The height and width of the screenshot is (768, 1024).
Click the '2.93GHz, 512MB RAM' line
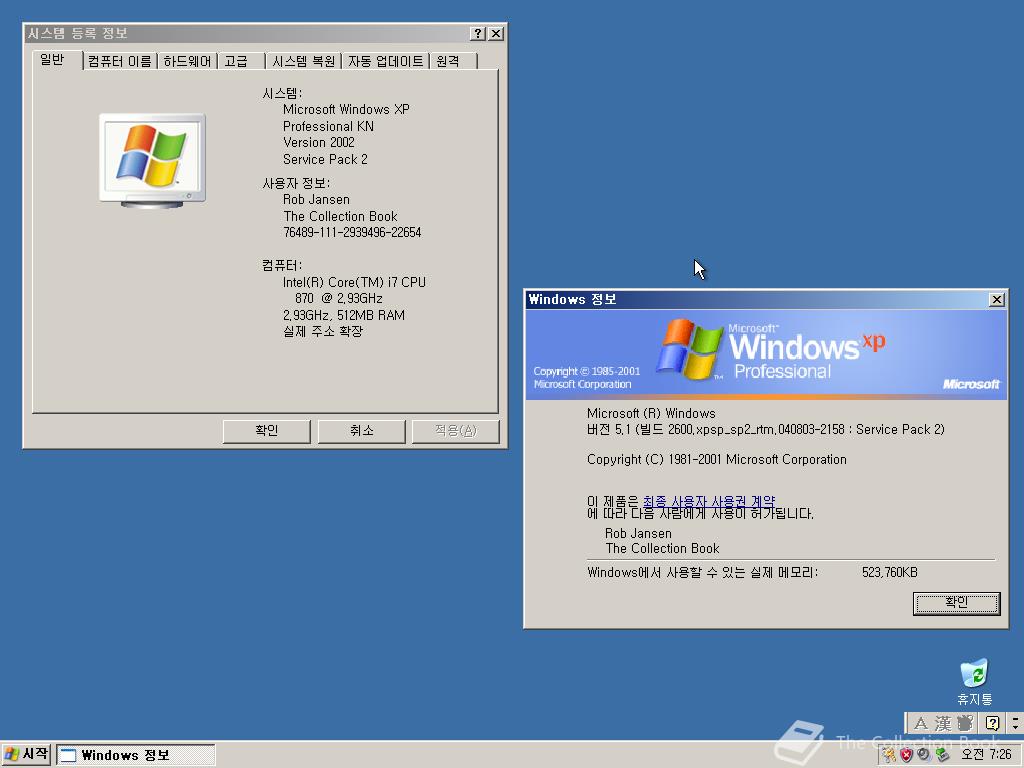click(x=344, y=315)
